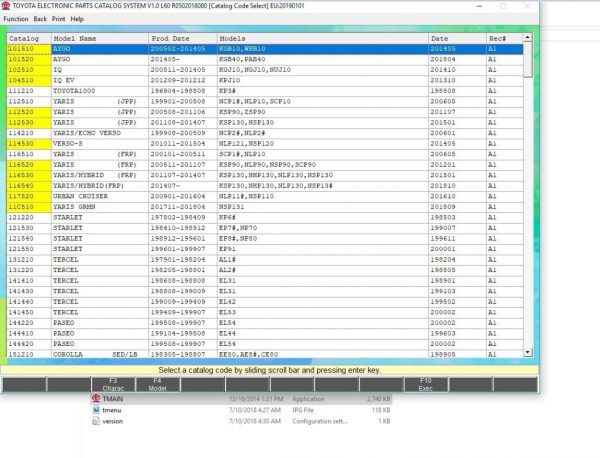Image resolution: width=600 pixels, height=458 pixels.
Task: Select catalog code 116510
Action: 29,154
